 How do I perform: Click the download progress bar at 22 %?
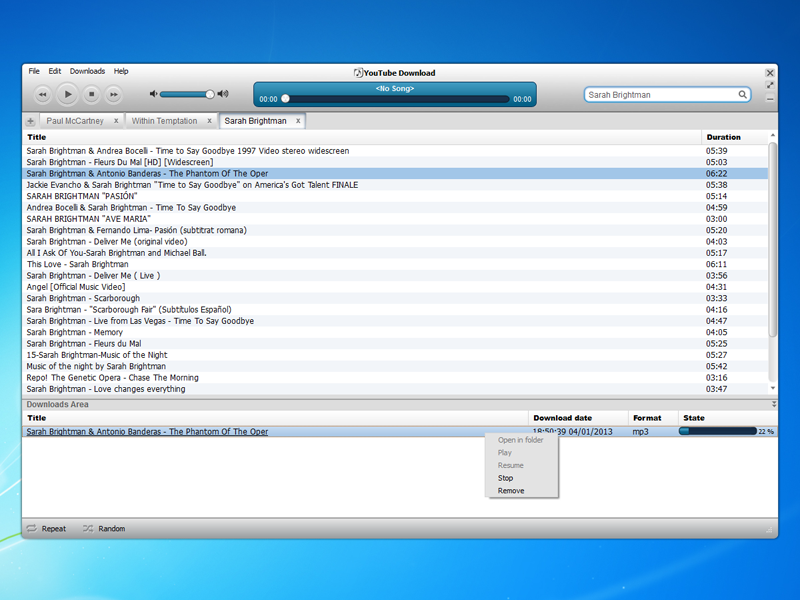tap(717, 431)
